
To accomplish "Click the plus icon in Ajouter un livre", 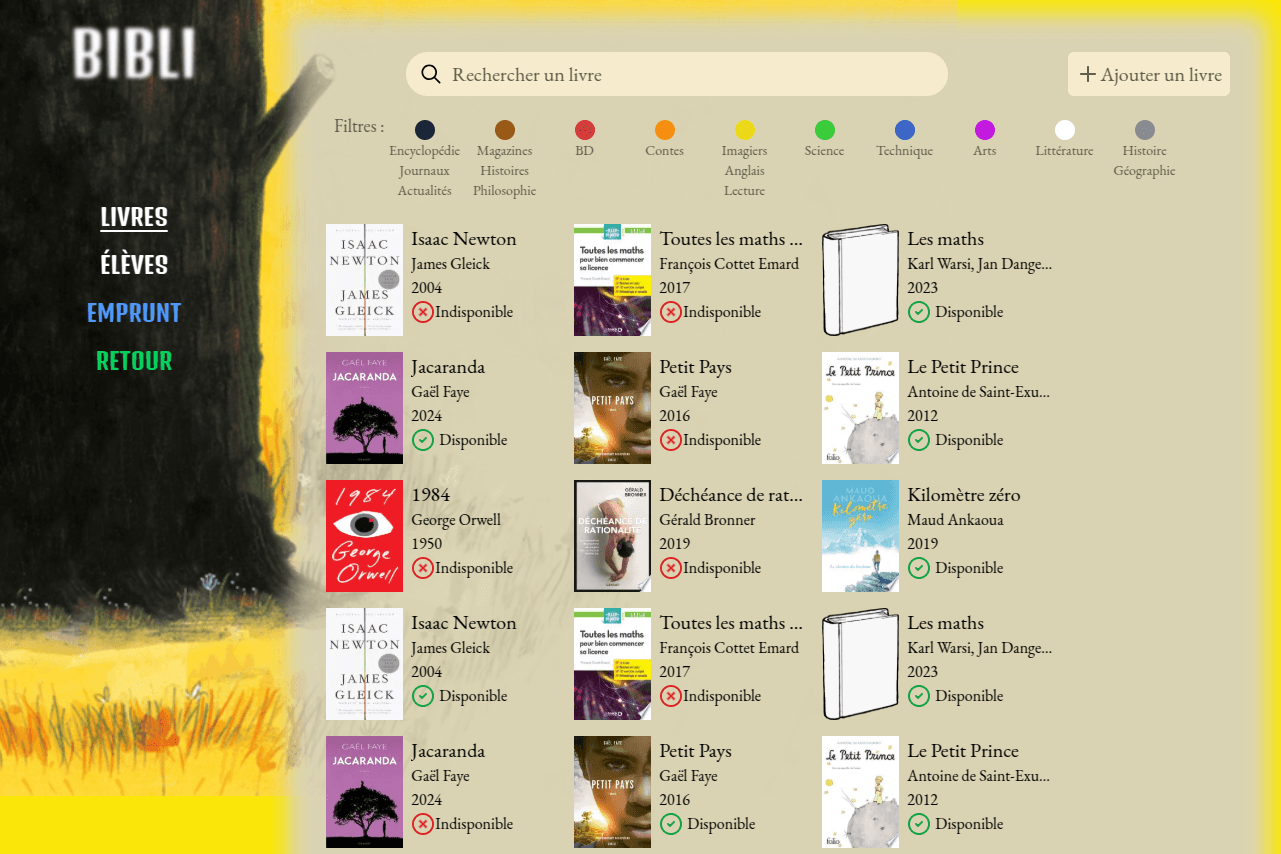I will coord(1087,75).
